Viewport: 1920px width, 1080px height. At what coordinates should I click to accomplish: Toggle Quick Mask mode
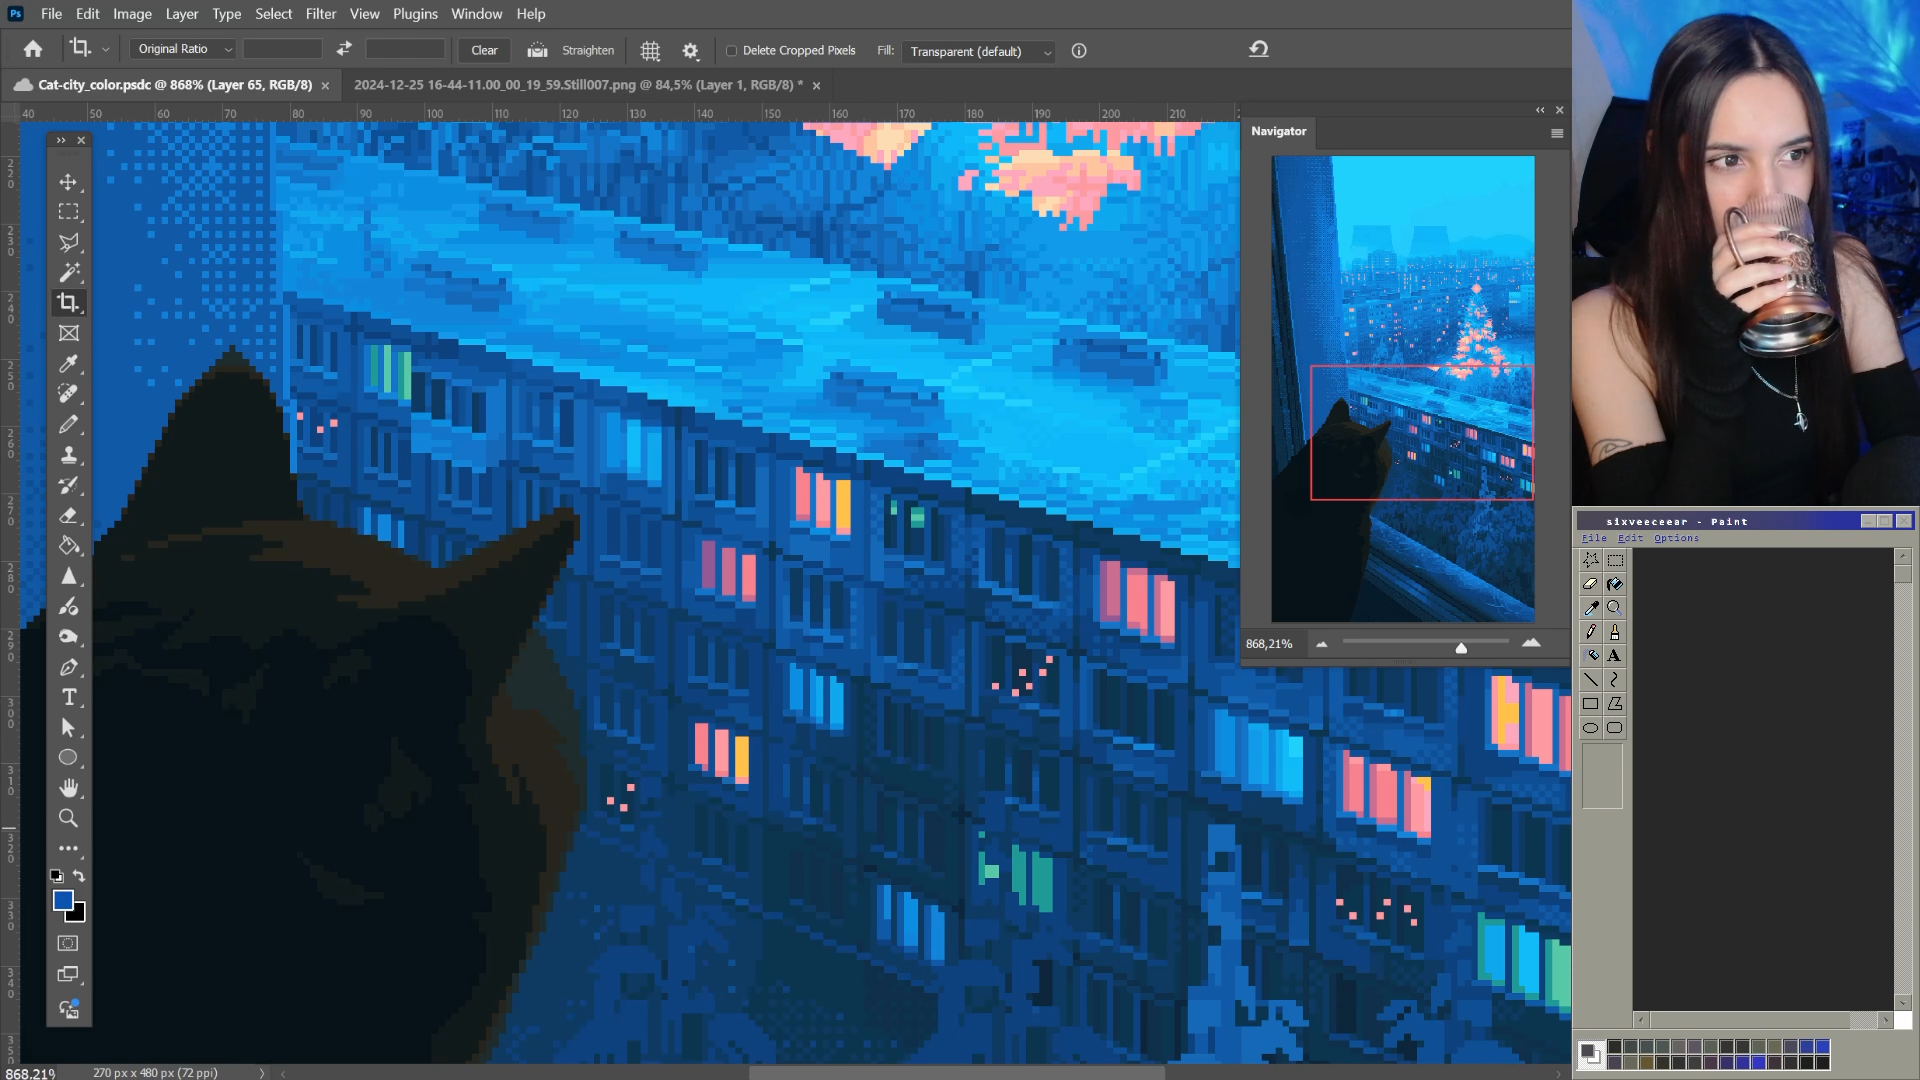[x=68, y=943]
